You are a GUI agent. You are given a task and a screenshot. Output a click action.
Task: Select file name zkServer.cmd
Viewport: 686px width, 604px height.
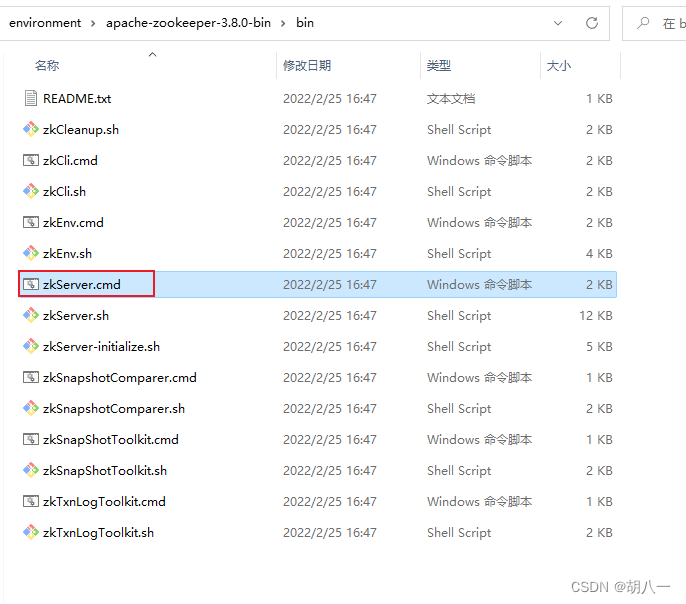point(81,285)
